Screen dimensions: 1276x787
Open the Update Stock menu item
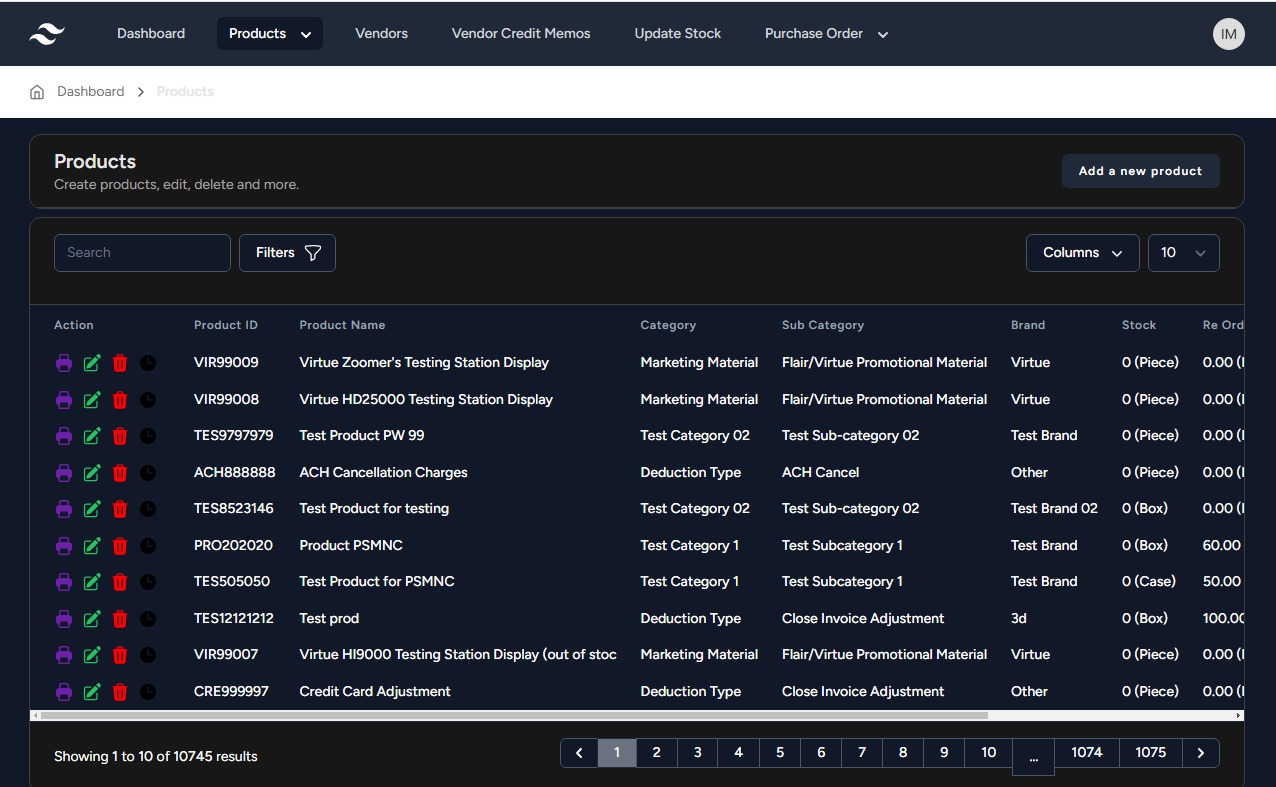[677, 34]
